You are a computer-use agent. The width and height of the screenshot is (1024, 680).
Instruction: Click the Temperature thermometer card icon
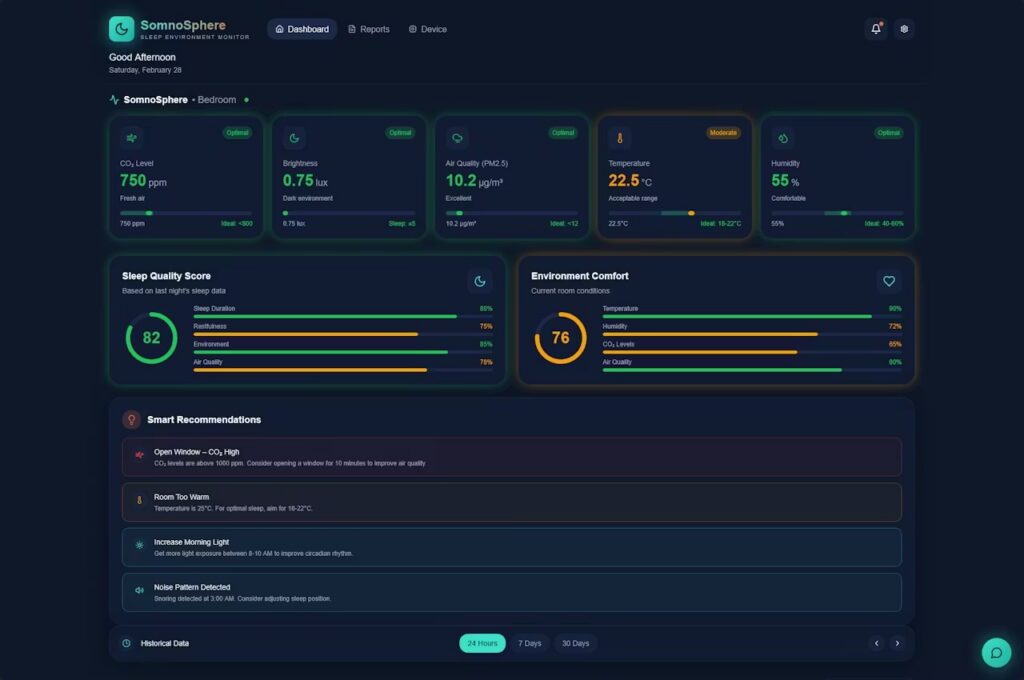(620, 138)
